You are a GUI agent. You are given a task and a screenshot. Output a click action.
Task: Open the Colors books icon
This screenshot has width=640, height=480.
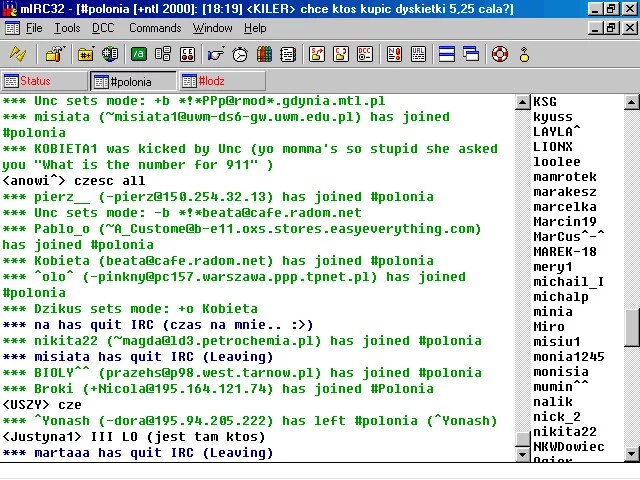(264, 54)
